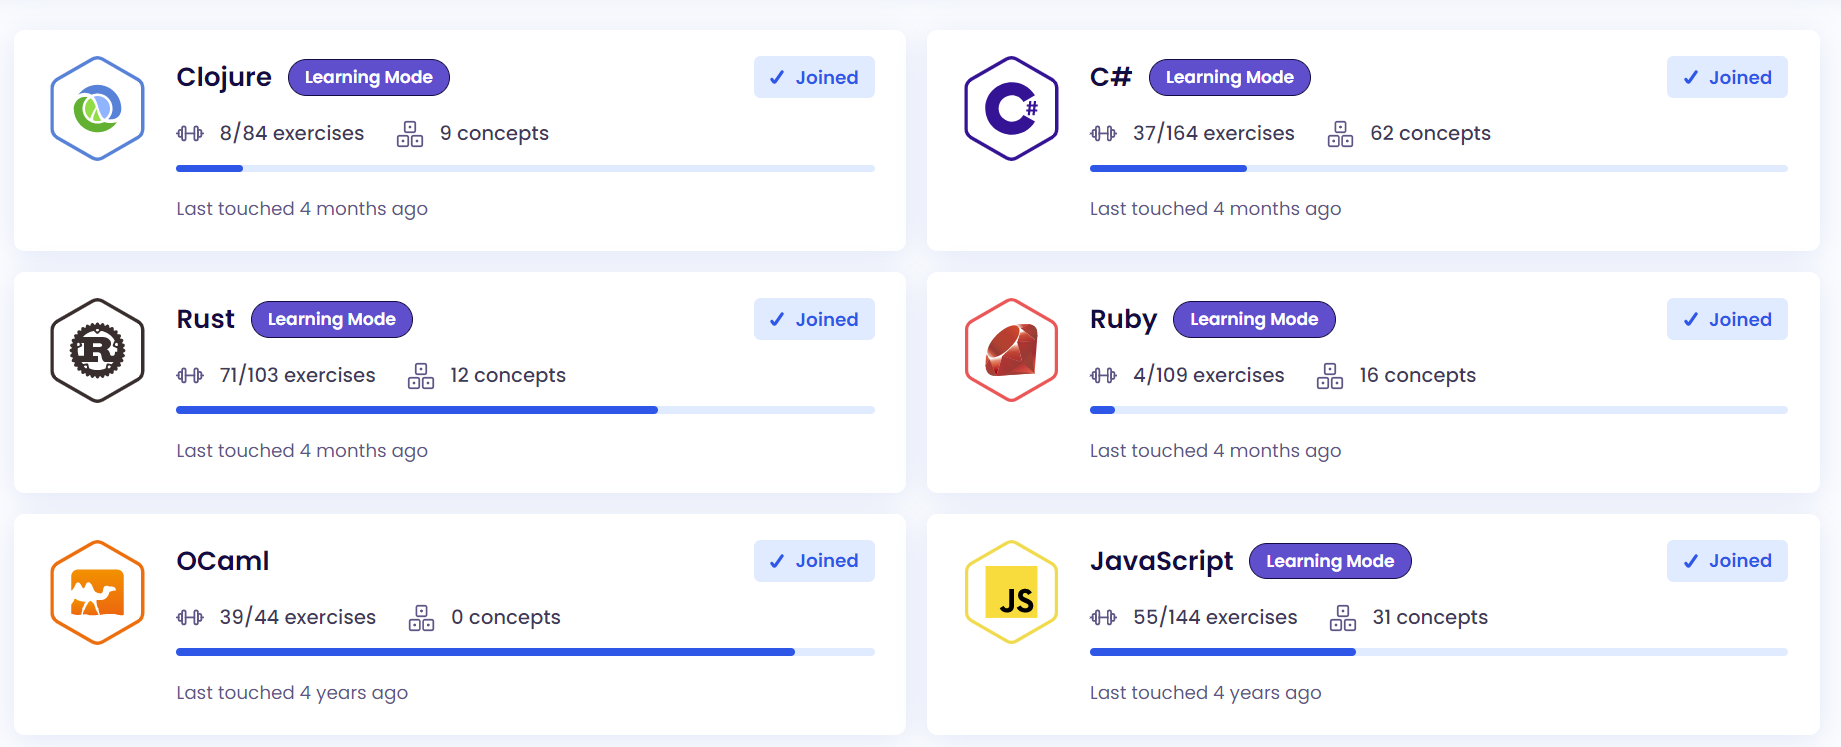This screenshot has height=747, width=1841.
Task: Click the '9 concepts' text
Action: click(494, 134)
